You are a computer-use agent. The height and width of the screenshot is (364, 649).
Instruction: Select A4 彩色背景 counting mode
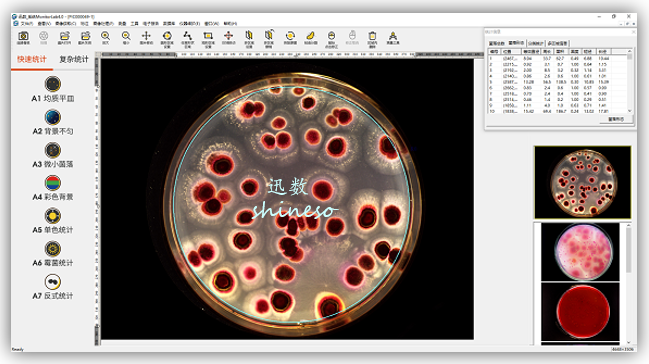coord(53,188)
